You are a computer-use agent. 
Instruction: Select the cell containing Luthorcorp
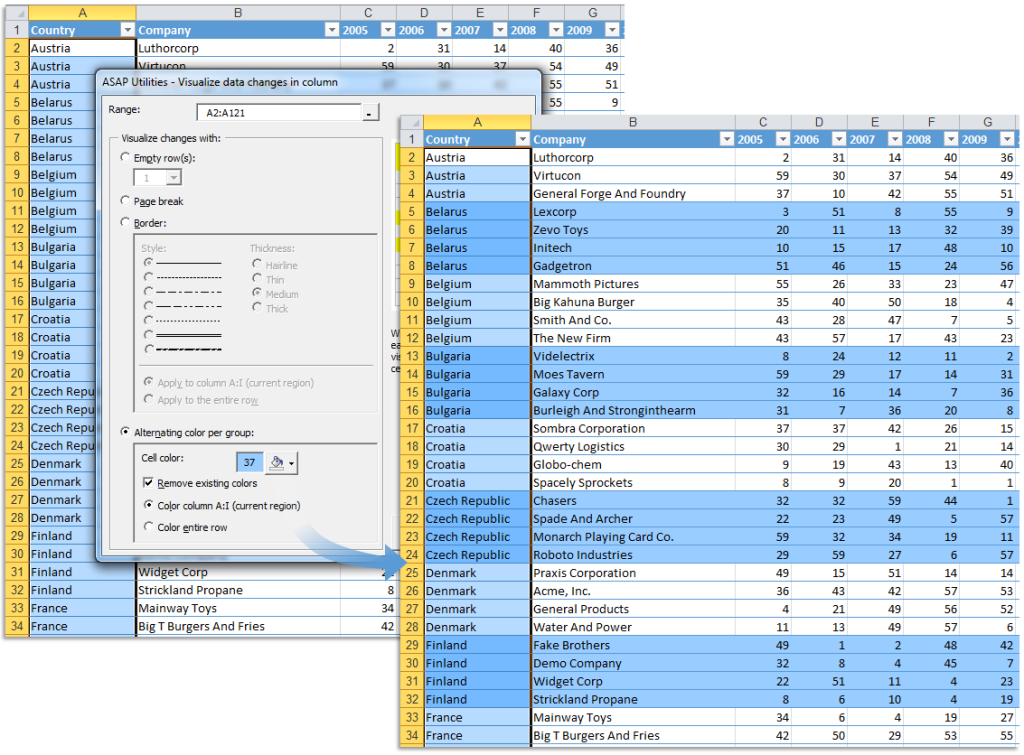pyautogui.click(x=564, y=156)
